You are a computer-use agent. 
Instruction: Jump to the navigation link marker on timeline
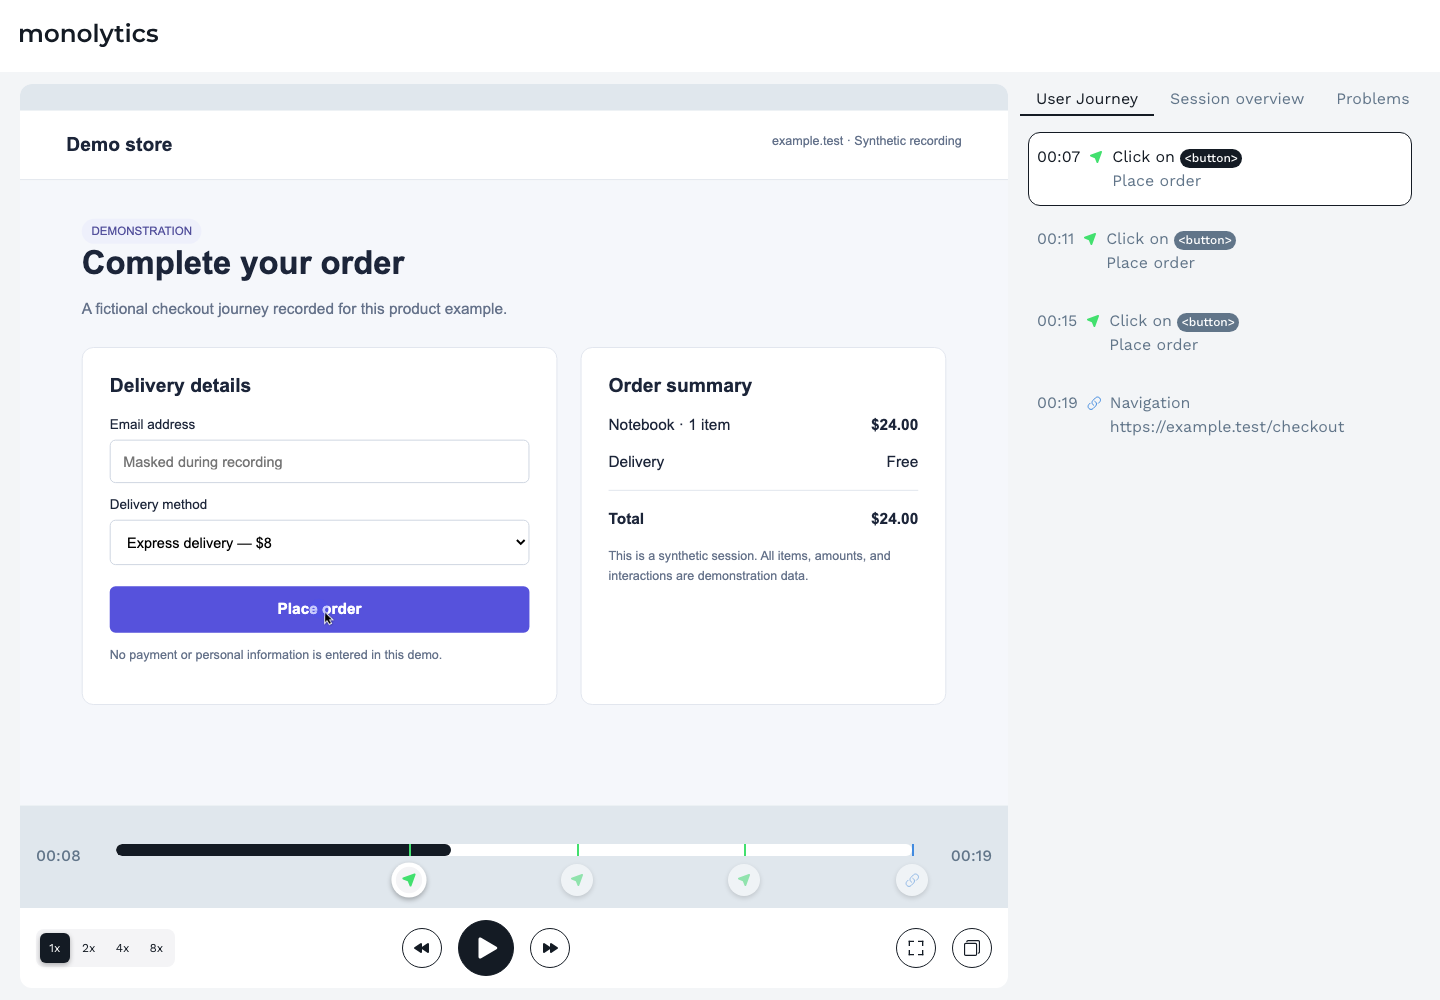click(912, 880)
